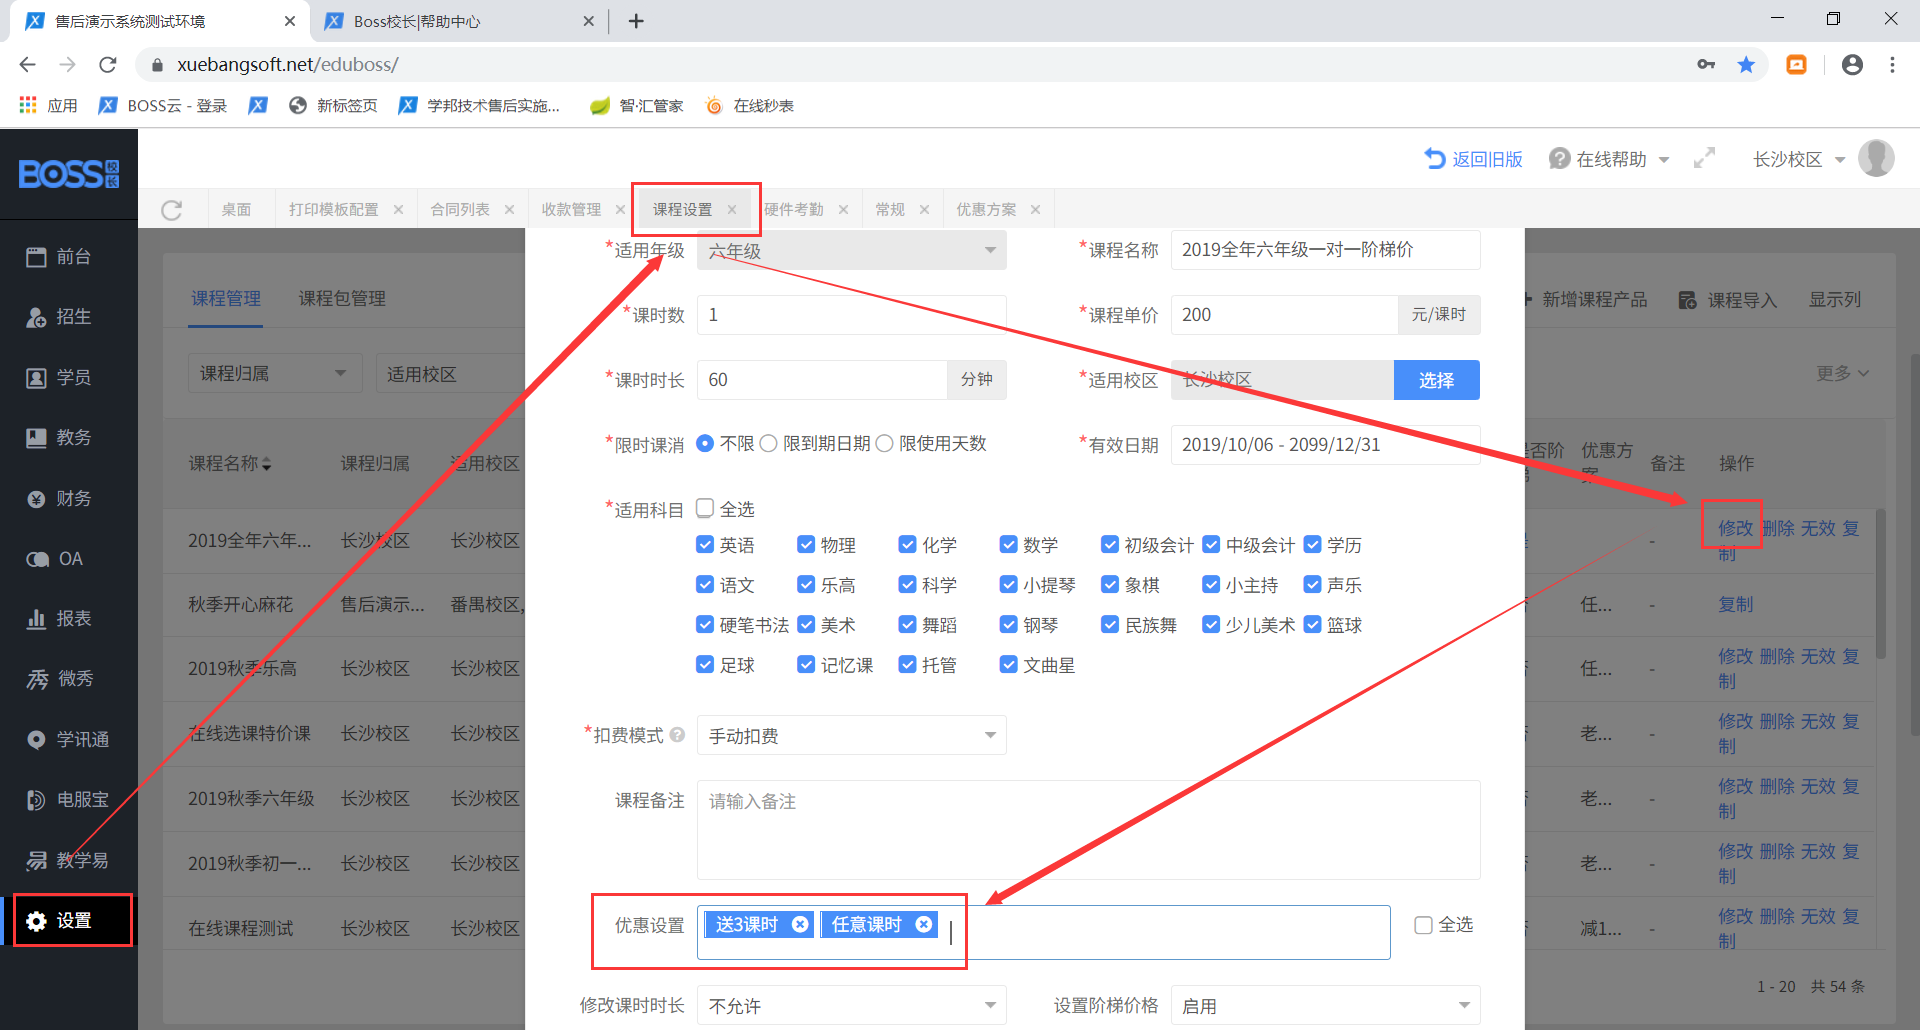
Task: Select the 限使用天数 radio option
Action: pos(884,443)
